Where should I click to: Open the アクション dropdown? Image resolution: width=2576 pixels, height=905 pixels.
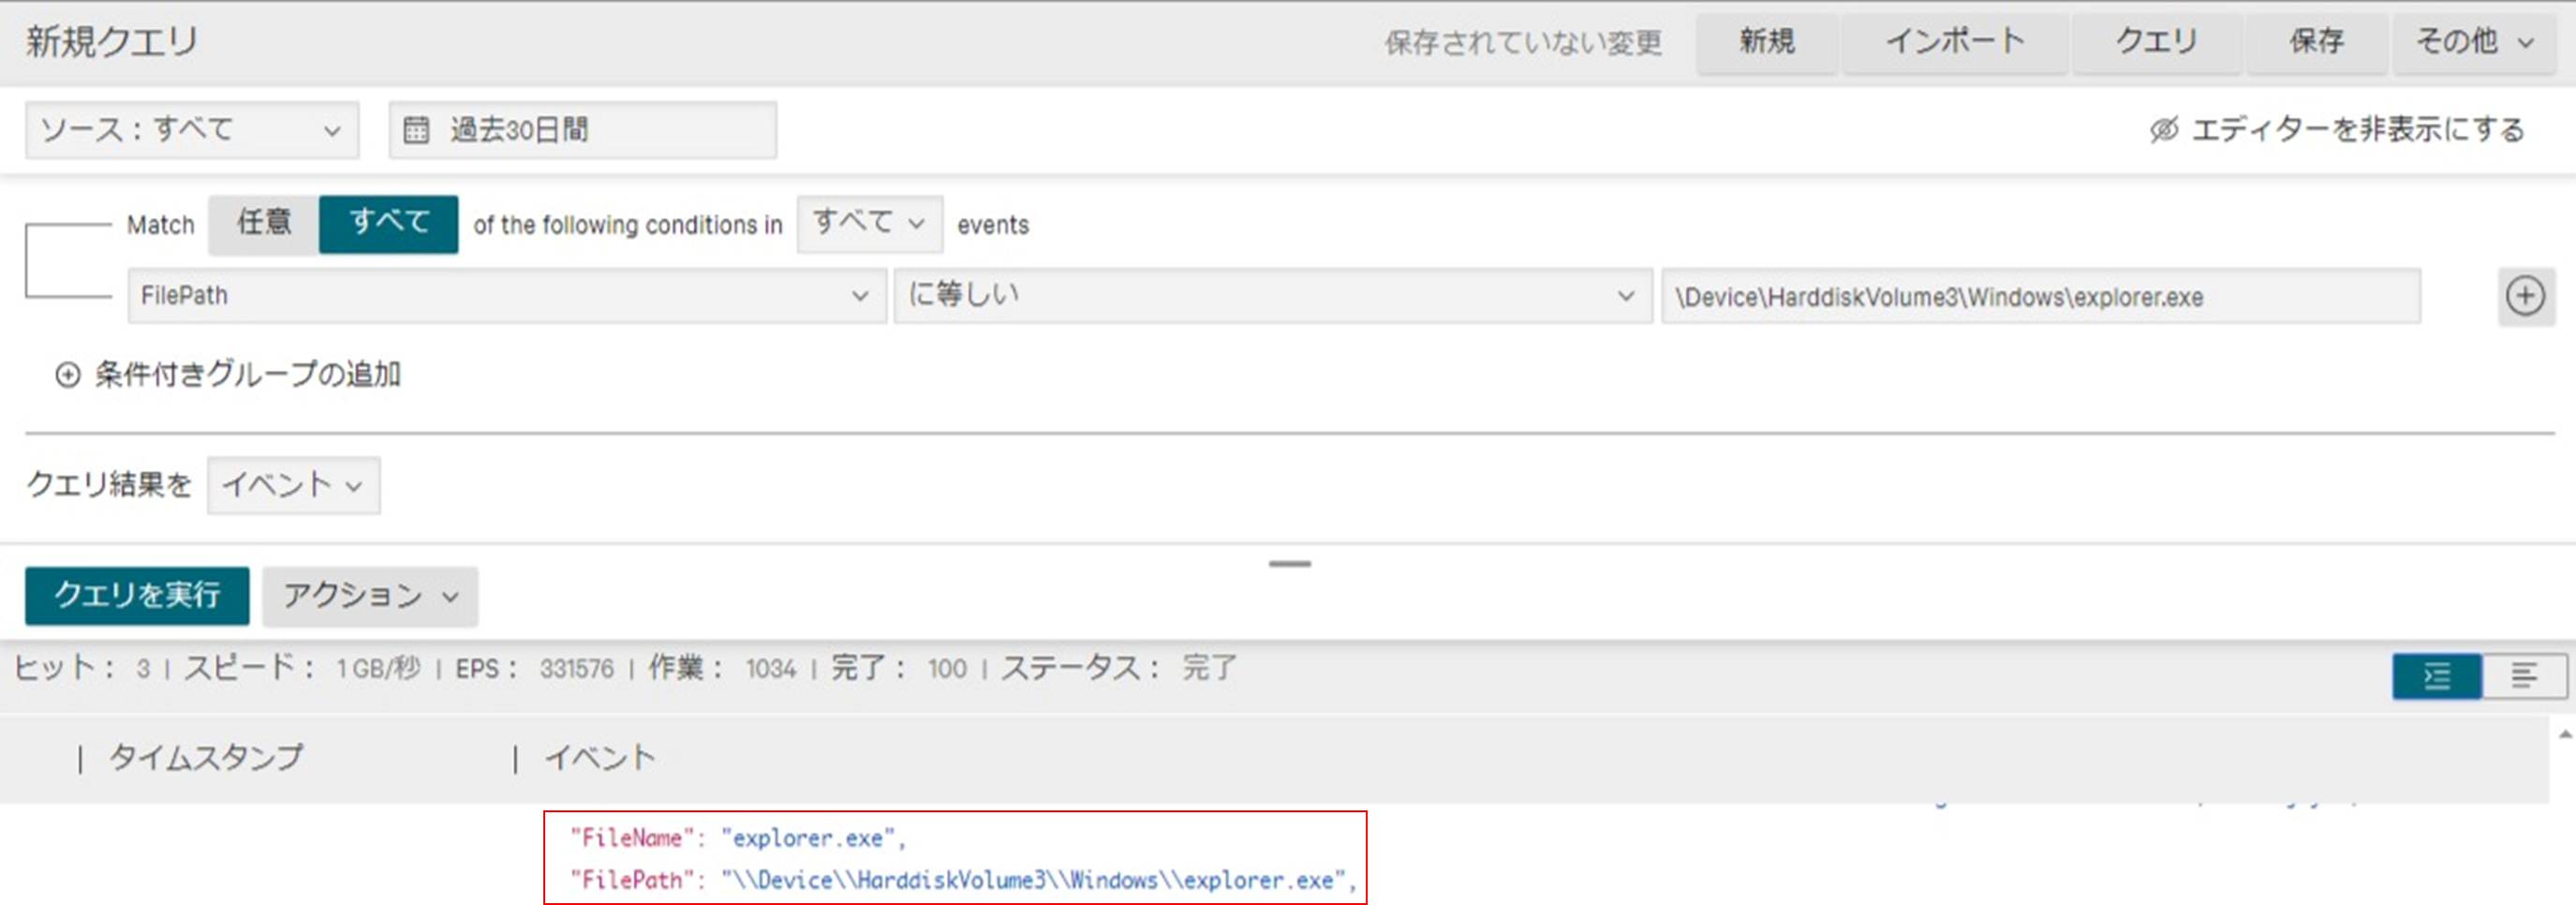(370, 596)
